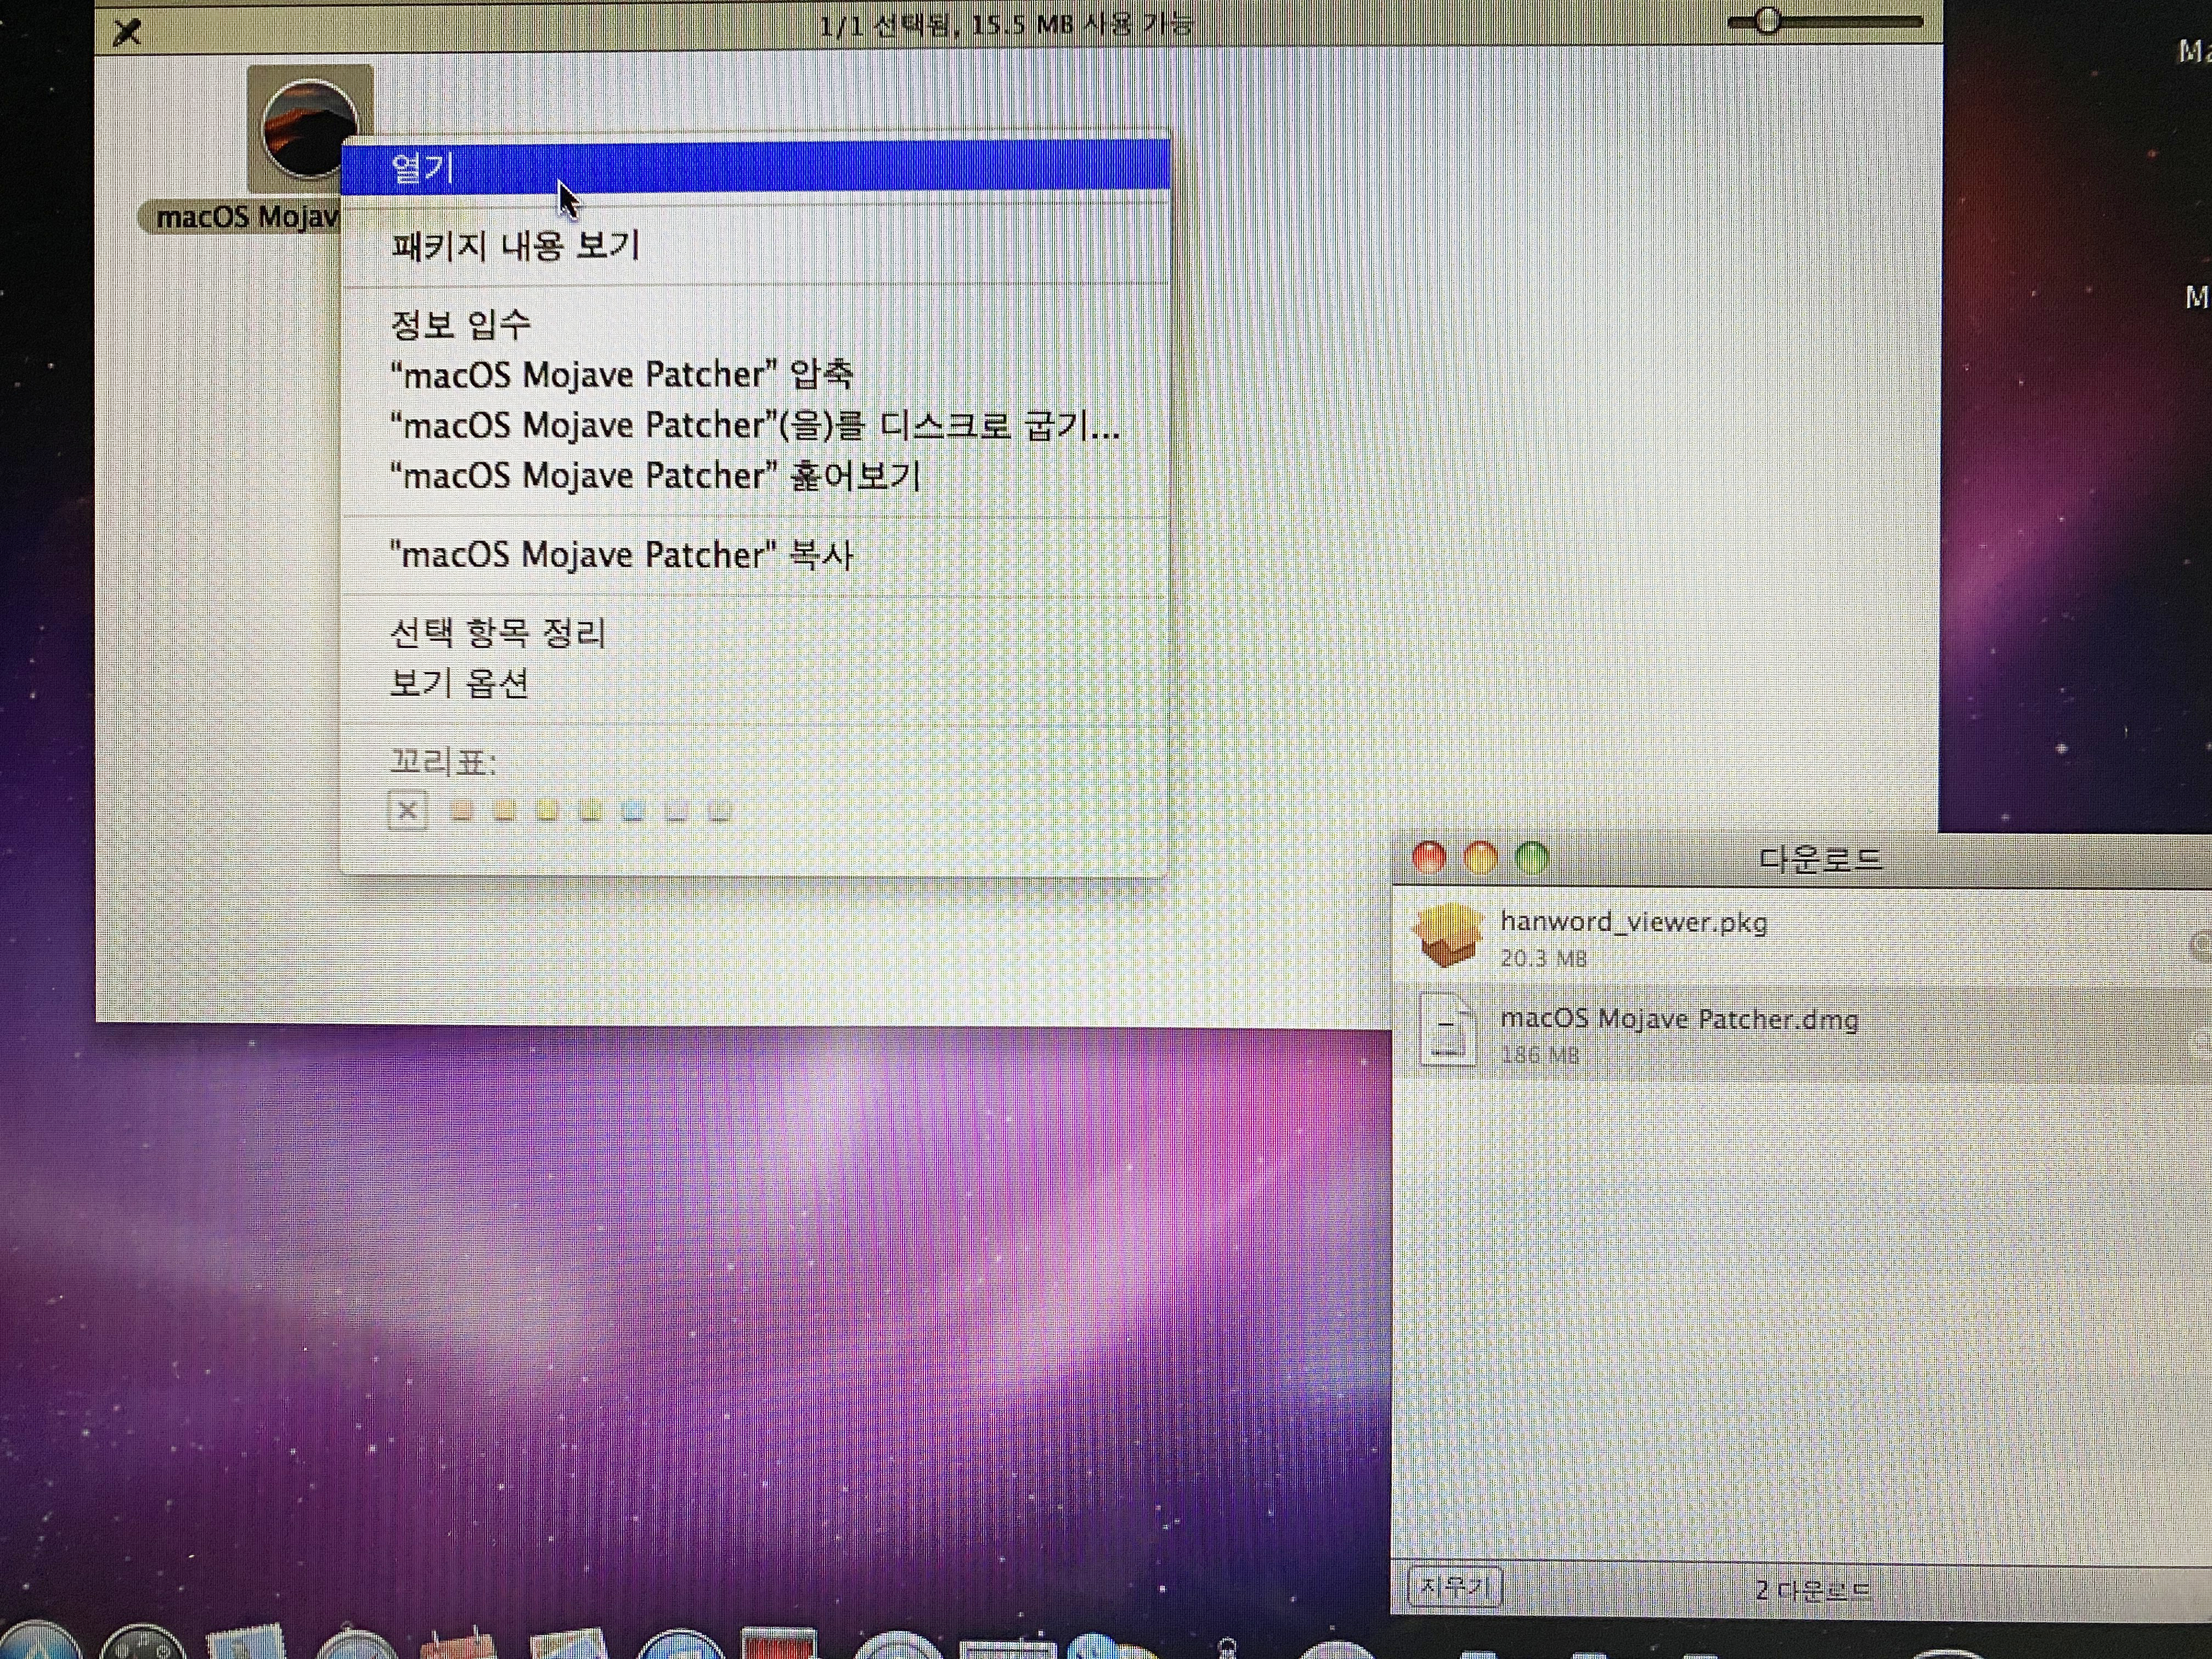The width and height of the screenshot is (2212, 1659).
Task: Click the crossed-pencil icon in Finder status bar
Action: (x=127, y=32)
